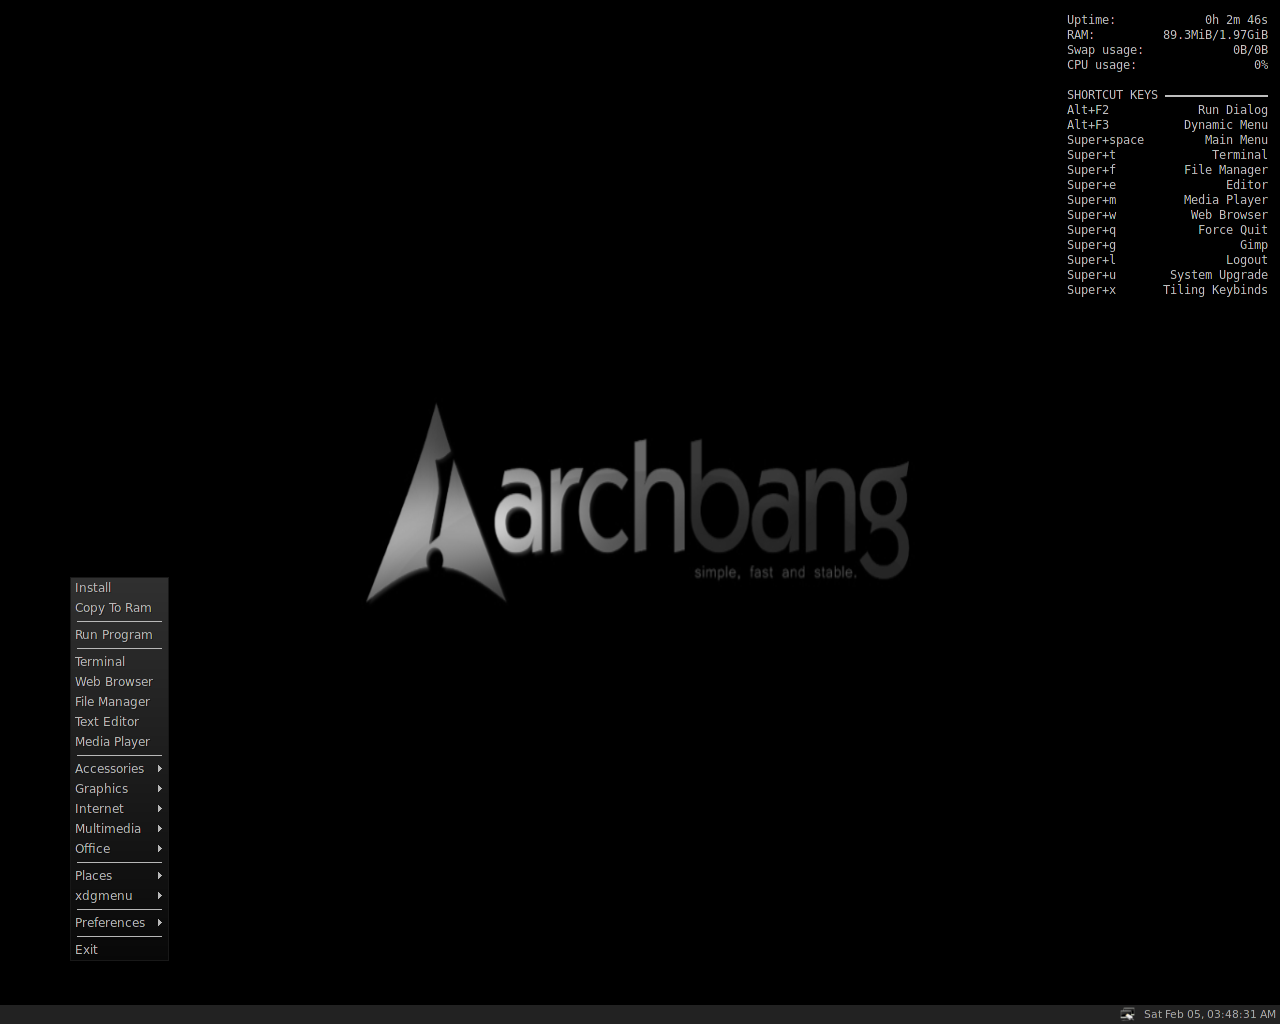Choose Copy To Ram entry
The image size is (1280, 1024).
(x=119, y=608)
